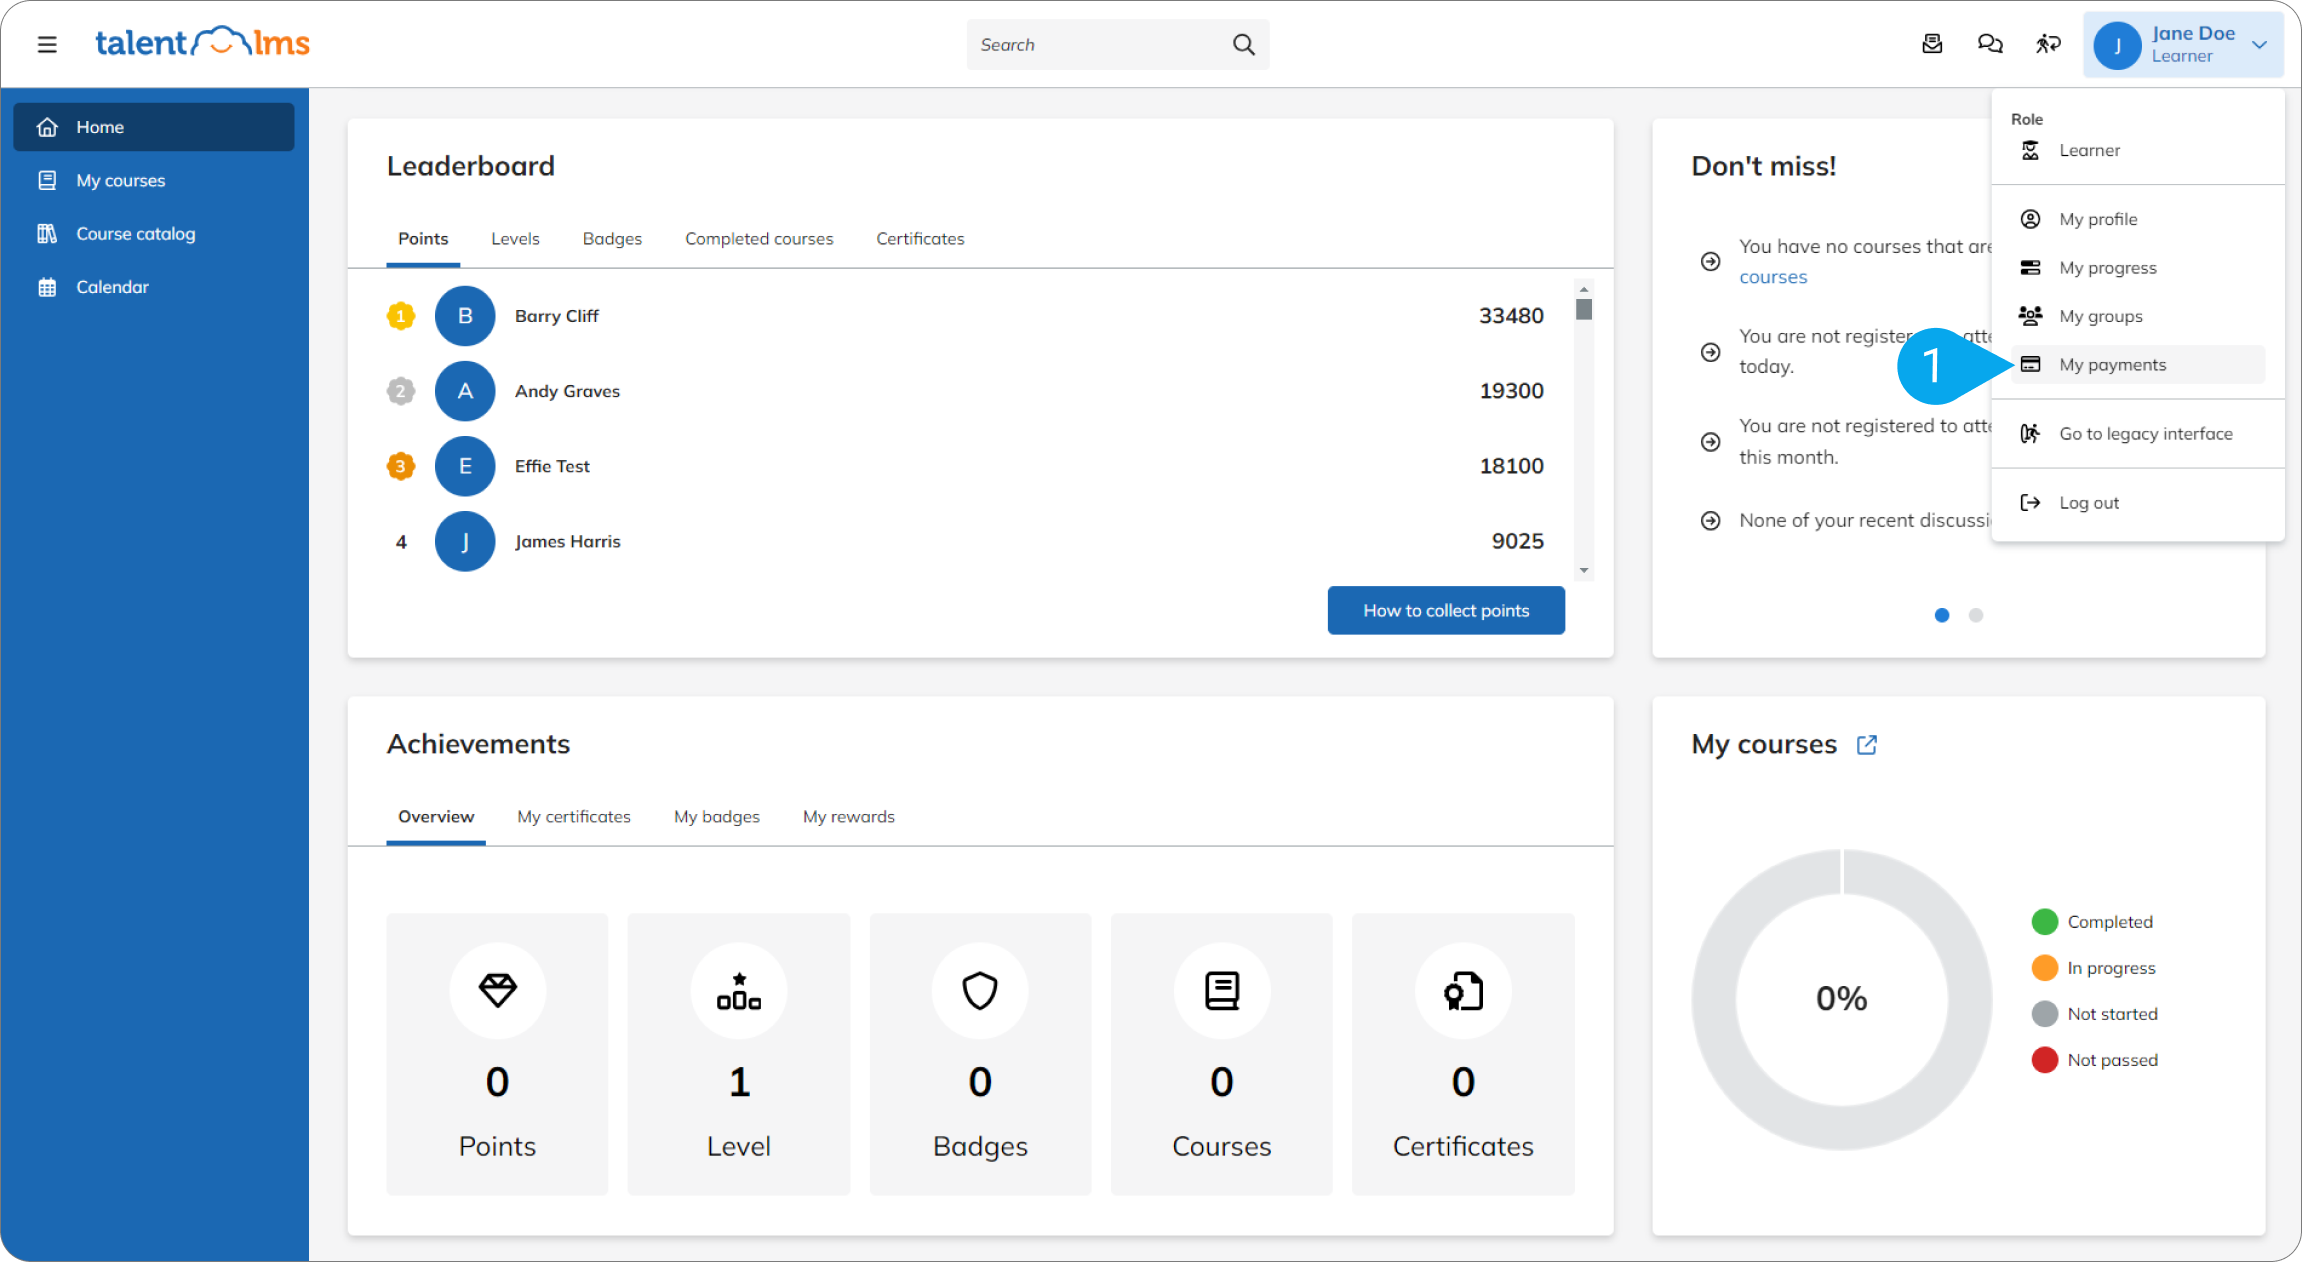
Task: Click the My payments card icon
Action: point(2030,364)
